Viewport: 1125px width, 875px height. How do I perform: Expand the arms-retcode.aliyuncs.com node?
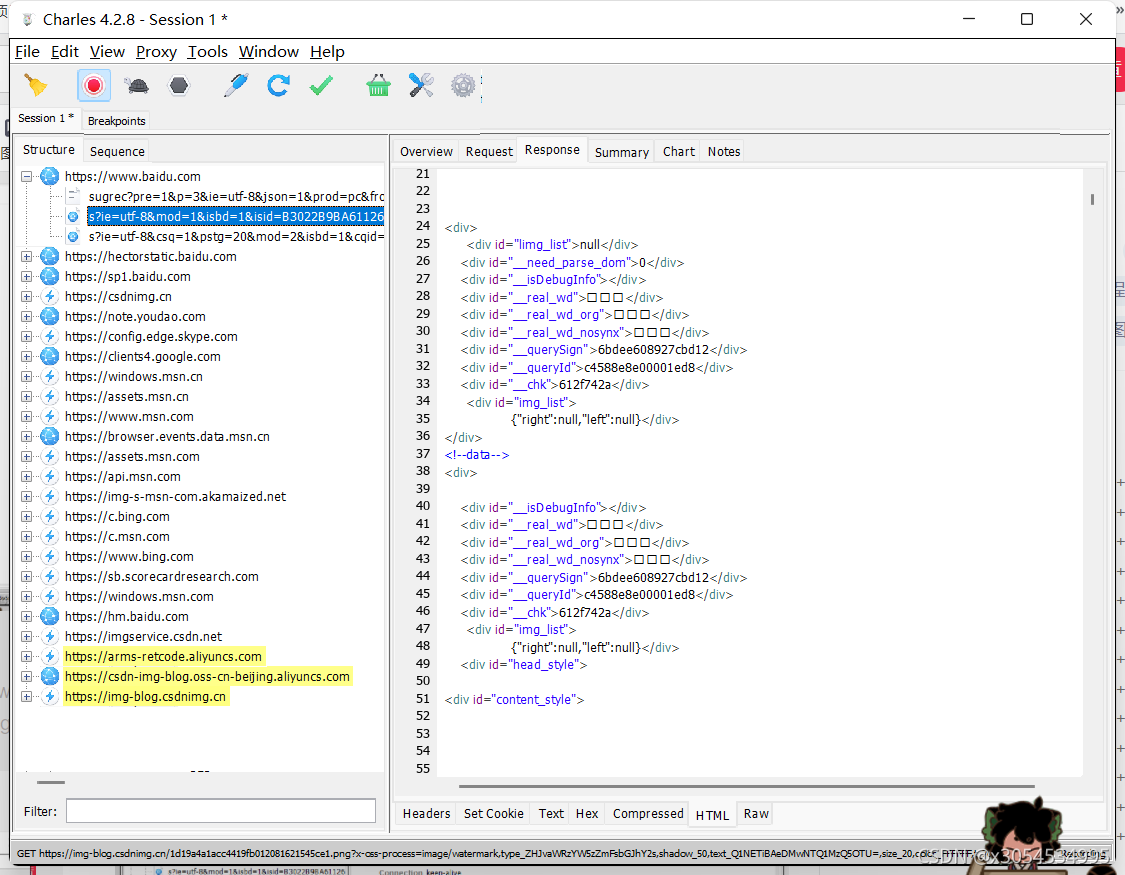coord(27,657)
